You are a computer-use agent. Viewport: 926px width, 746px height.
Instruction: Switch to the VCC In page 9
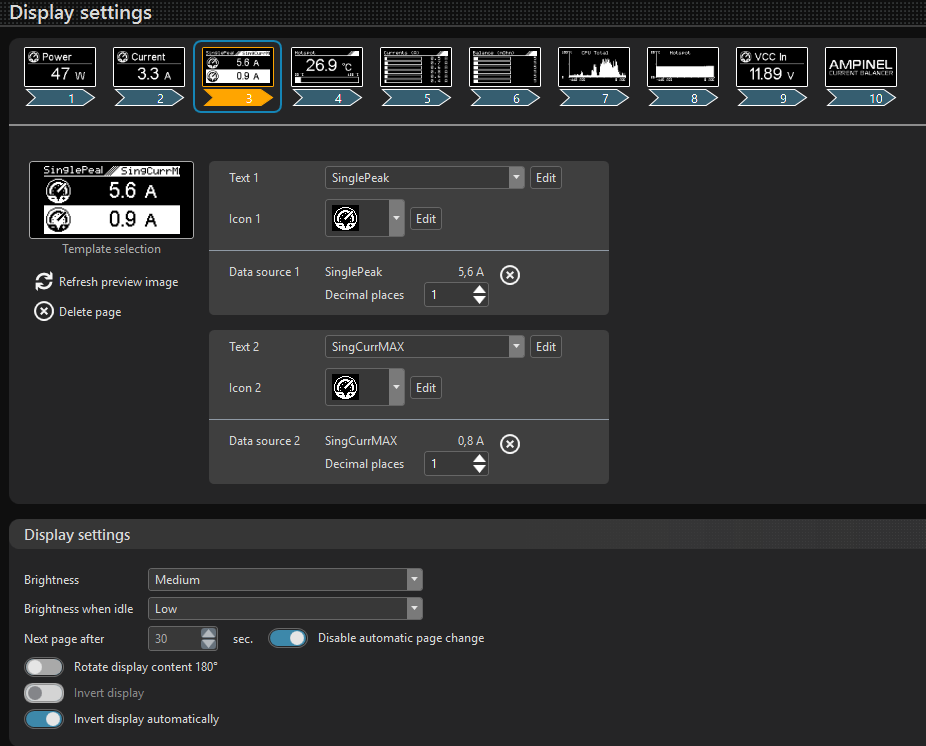772,68
